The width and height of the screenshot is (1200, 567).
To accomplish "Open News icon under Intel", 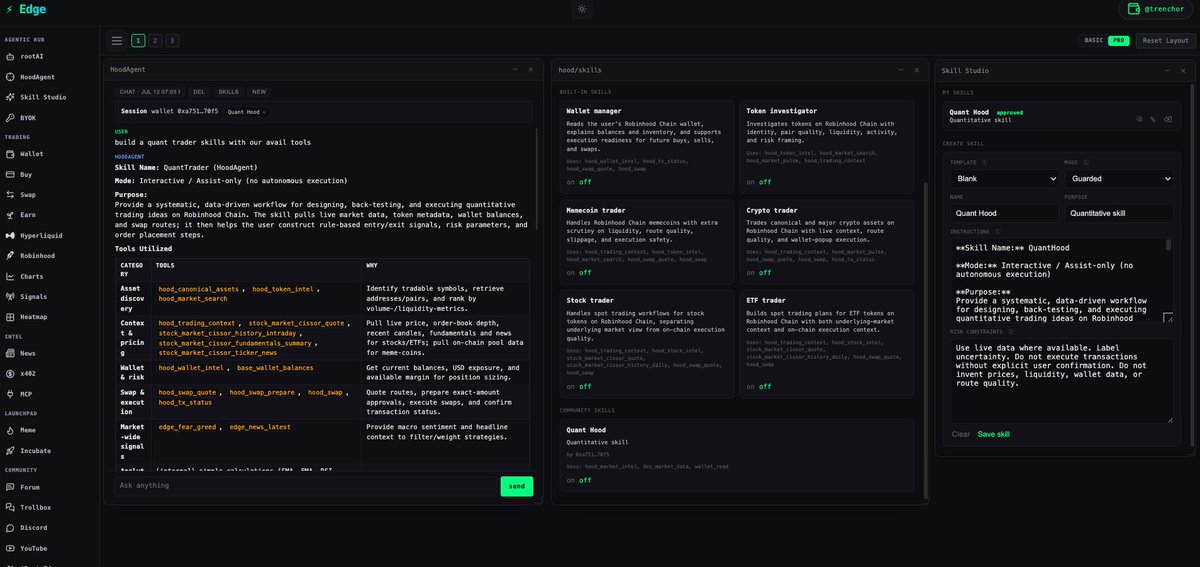I will pos(10,353).
